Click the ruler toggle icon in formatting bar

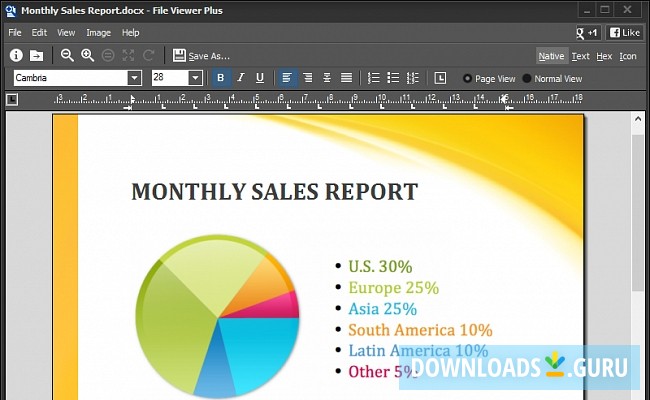440,78
